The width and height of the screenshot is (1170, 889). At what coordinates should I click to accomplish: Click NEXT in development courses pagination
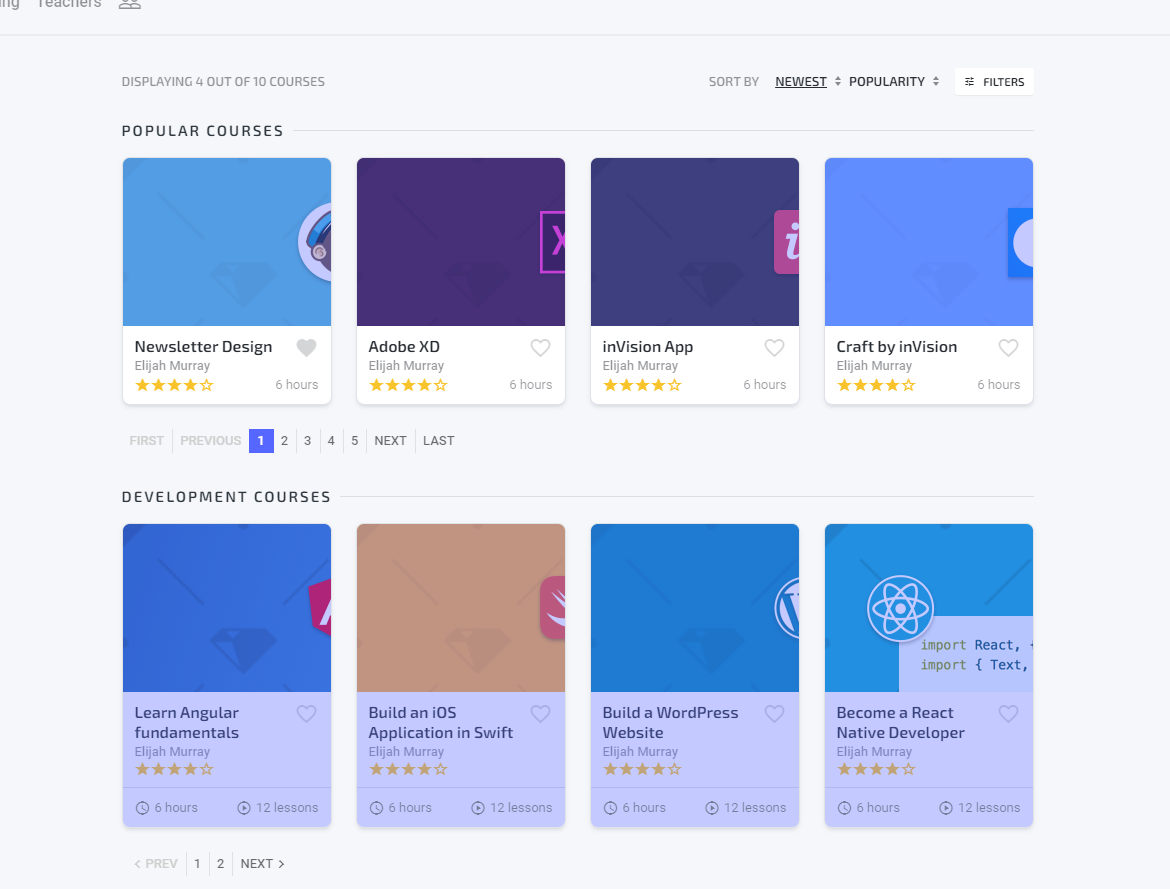pyautogui.click(x=262, y=864)
